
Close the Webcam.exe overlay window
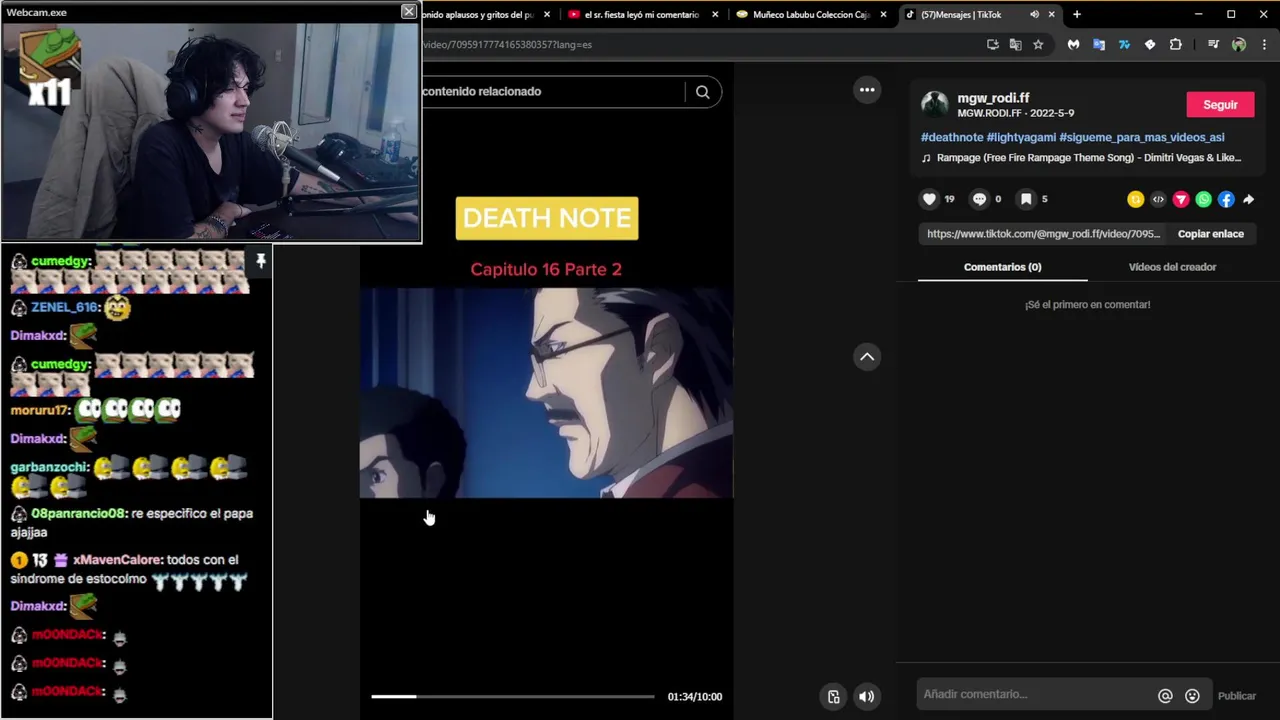coord(408,11)
